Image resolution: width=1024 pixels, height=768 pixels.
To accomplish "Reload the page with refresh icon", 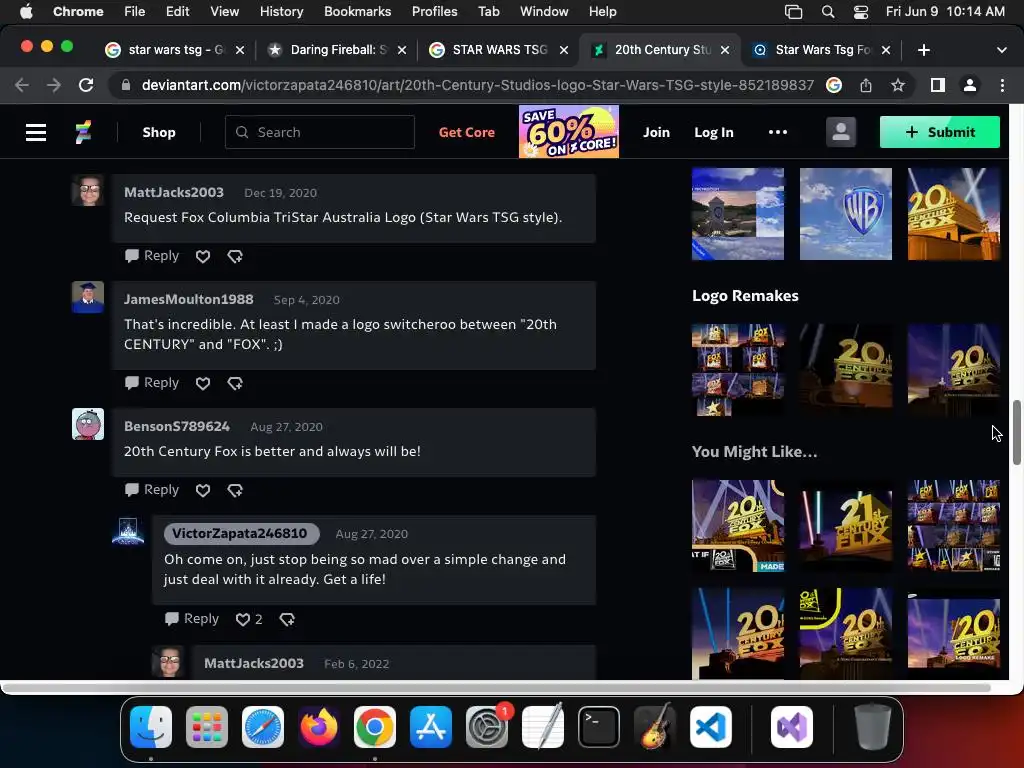I will [x=86, y=85].
